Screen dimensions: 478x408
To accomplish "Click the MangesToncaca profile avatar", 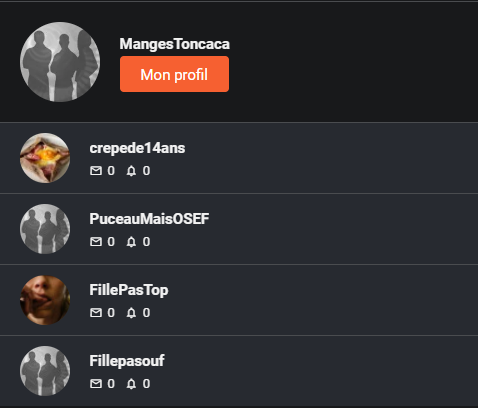I will pyautogui.click(x=60, y=62).
